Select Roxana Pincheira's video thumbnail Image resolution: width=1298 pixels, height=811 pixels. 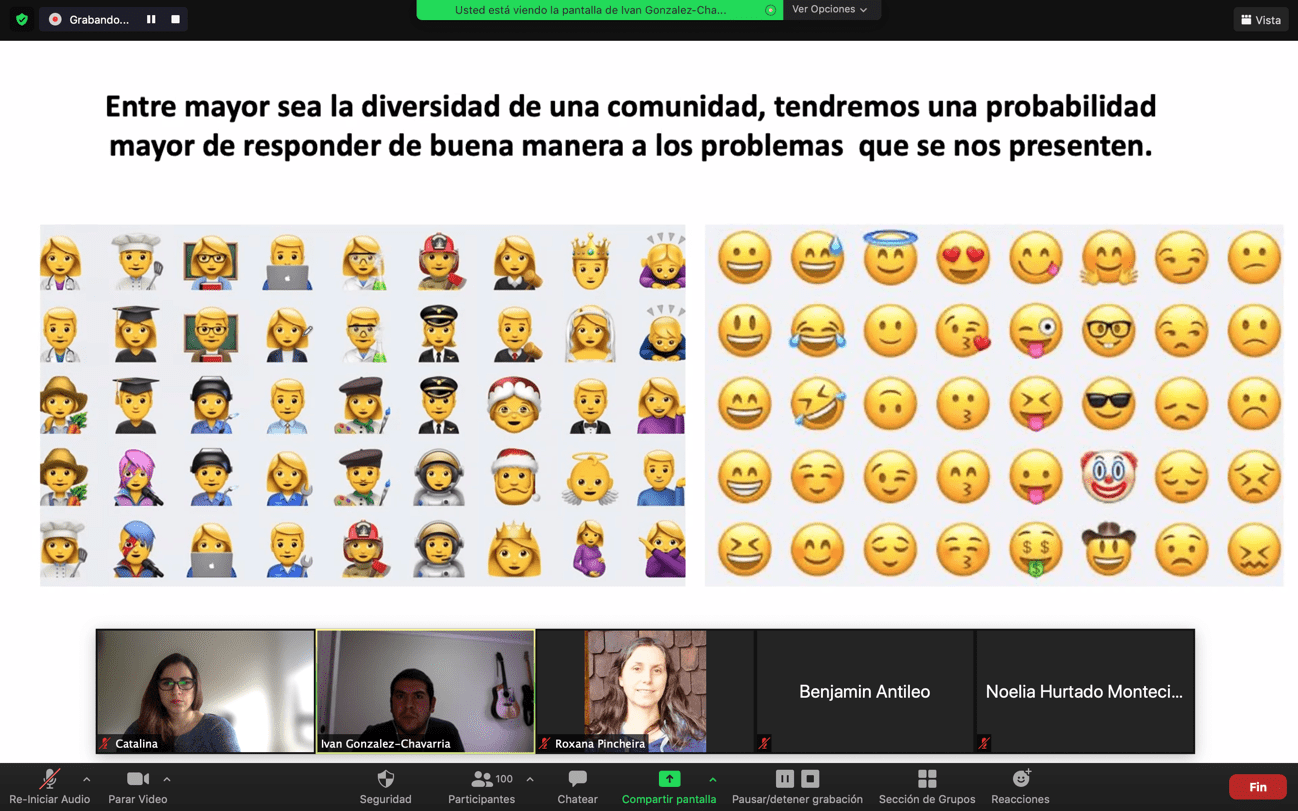point(645,691)
